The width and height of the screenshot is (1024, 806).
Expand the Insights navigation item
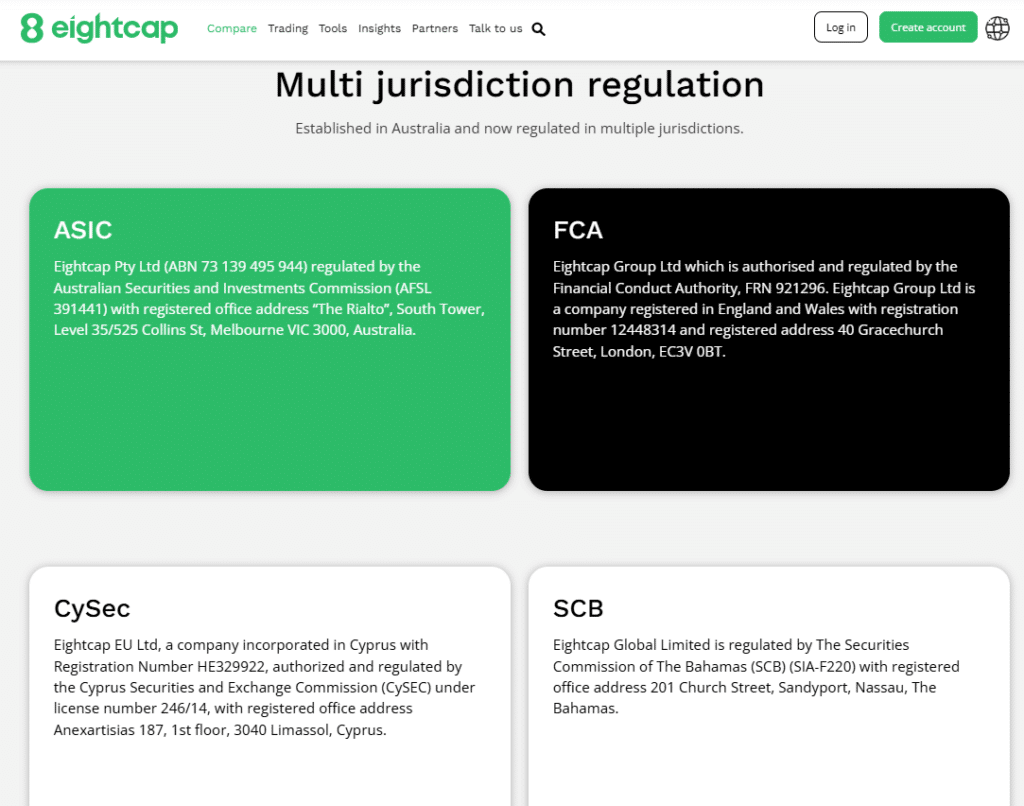379,28
